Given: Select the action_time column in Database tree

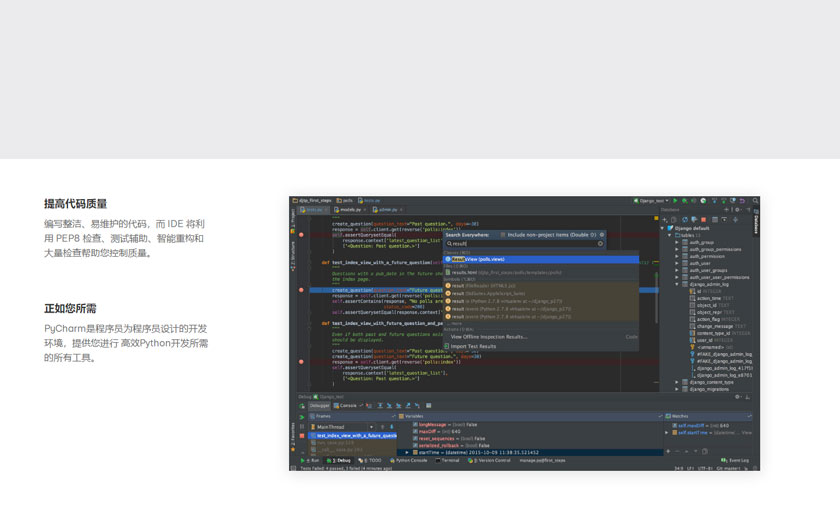Looking at the screenshot, I should (711, 298).
